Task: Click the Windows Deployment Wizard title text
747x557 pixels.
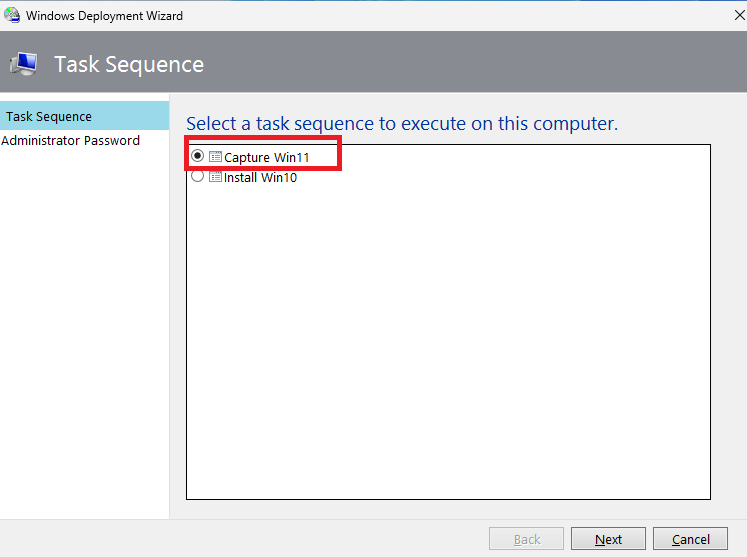Action: pyautogui.click(x=104, y=16)
